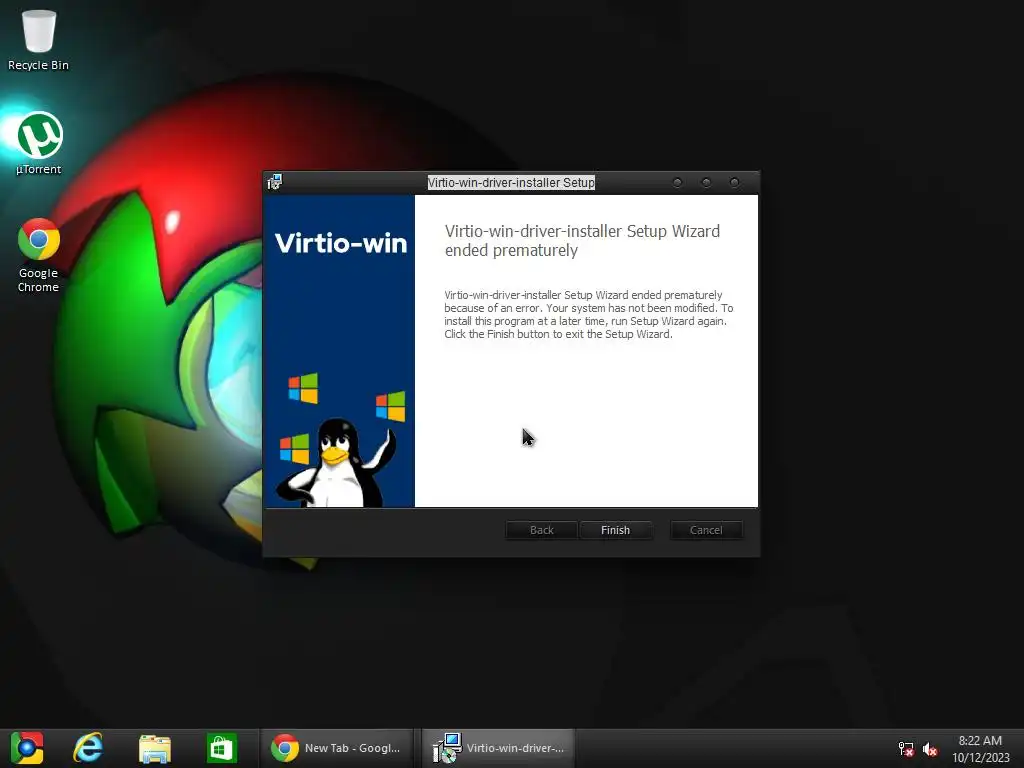Open File Explorer from the taskbar
The height and width of the screenshot is (768, 1024).
tap(155, 748)
